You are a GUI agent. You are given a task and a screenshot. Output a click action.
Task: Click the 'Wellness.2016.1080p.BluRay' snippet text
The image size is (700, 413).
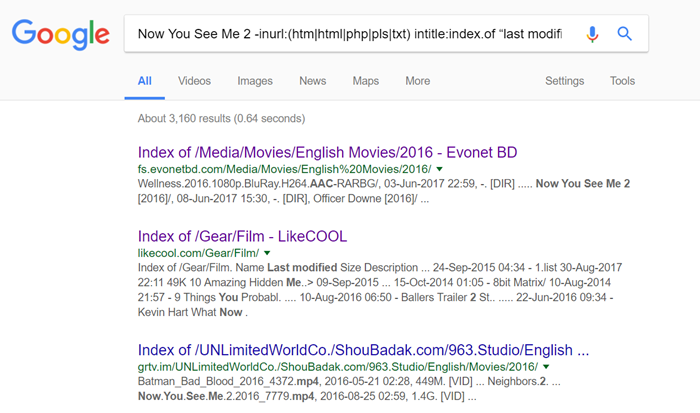click(222, 184)
